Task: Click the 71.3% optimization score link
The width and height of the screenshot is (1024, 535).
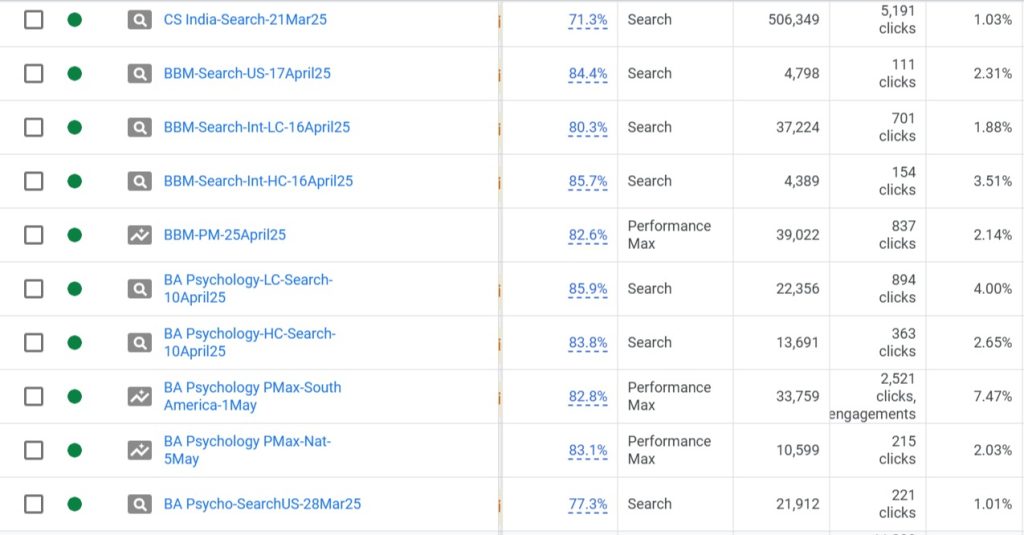Action: (588, 20)
